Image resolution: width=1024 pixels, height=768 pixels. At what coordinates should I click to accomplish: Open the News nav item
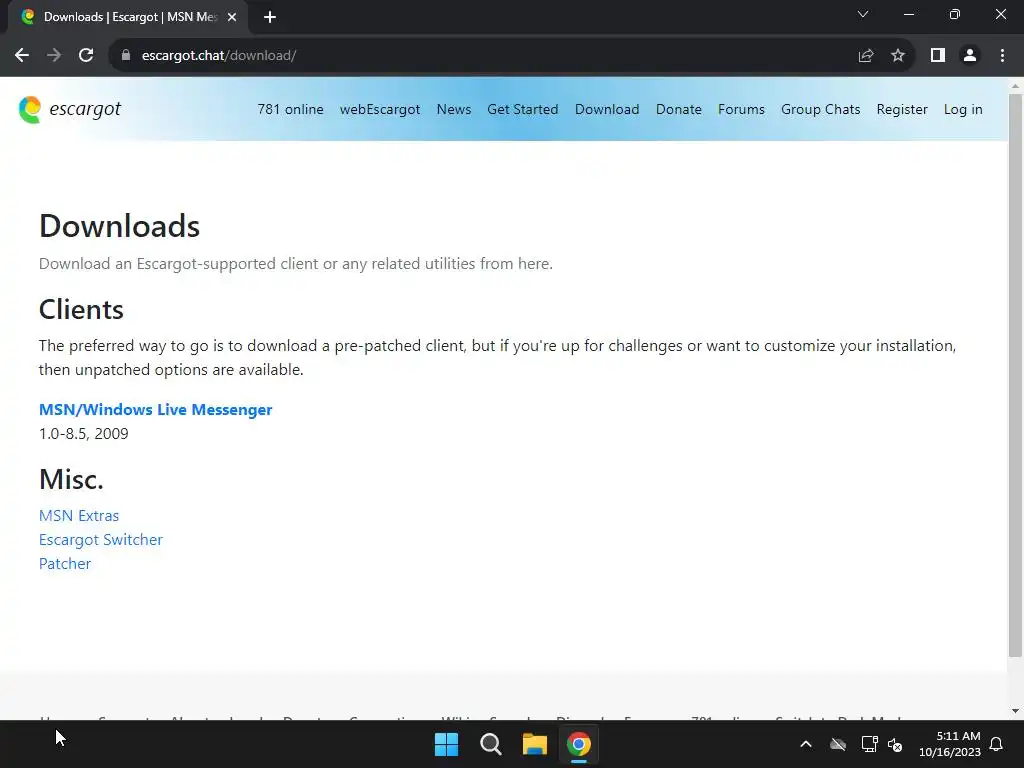pyautogui.click(x=454, y=110)
